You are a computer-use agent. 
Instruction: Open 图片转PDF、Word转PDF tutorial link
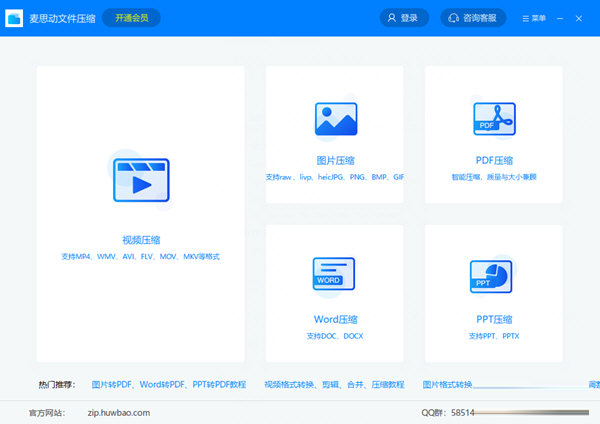169,384
